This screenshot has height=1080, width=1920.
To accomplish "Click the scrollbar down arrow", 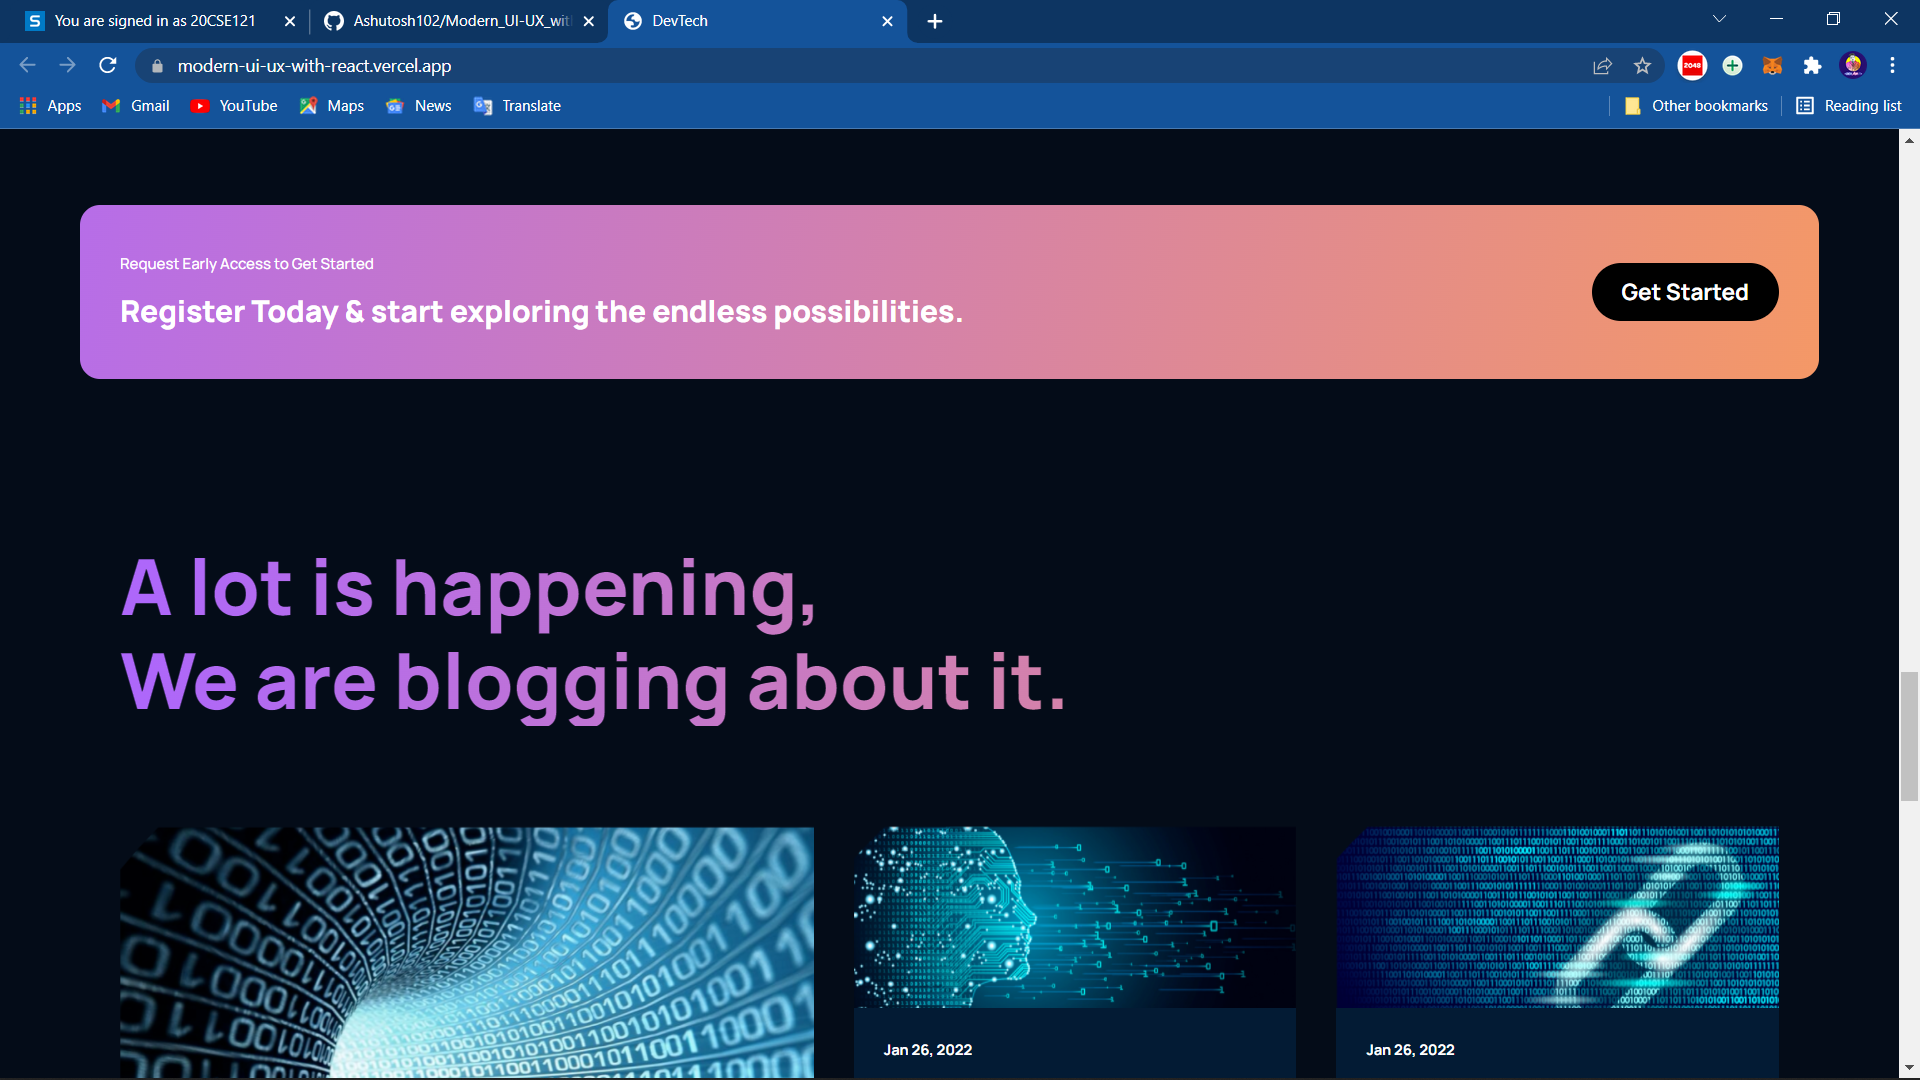I will click(1909, 1068).
